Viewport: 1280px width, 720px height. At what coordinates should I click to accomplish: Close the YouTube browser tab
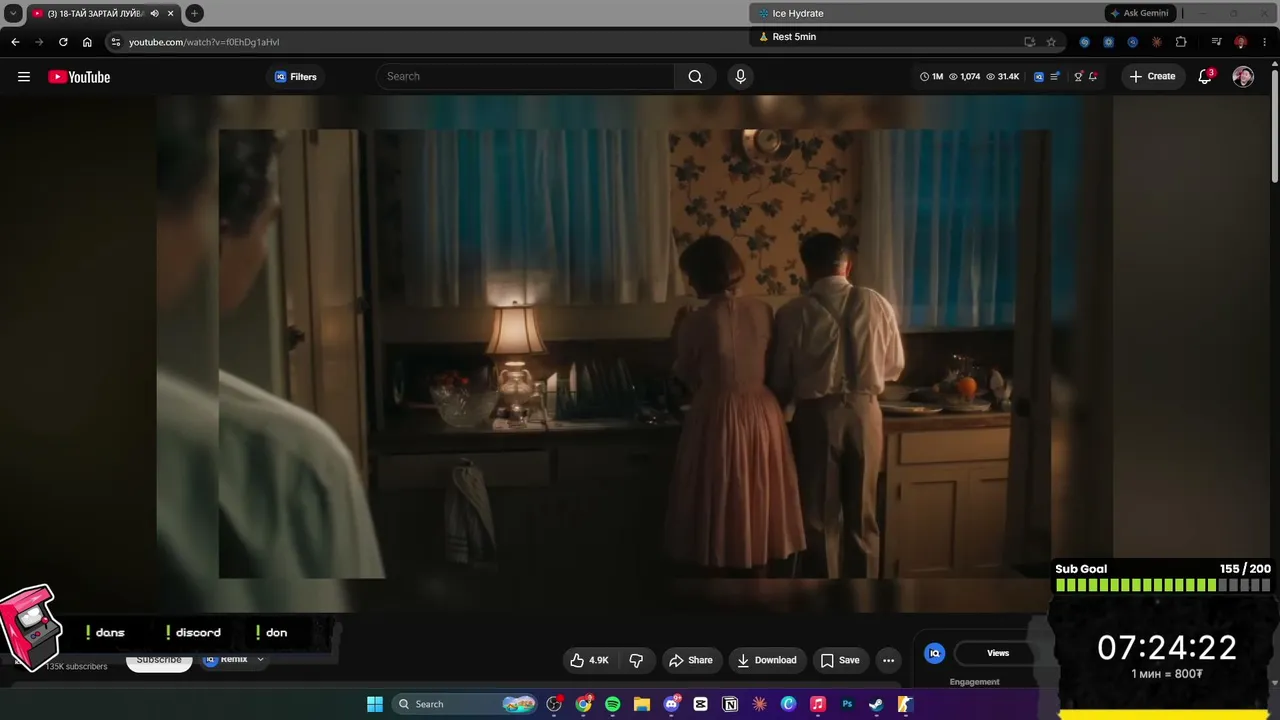(170, 14)
